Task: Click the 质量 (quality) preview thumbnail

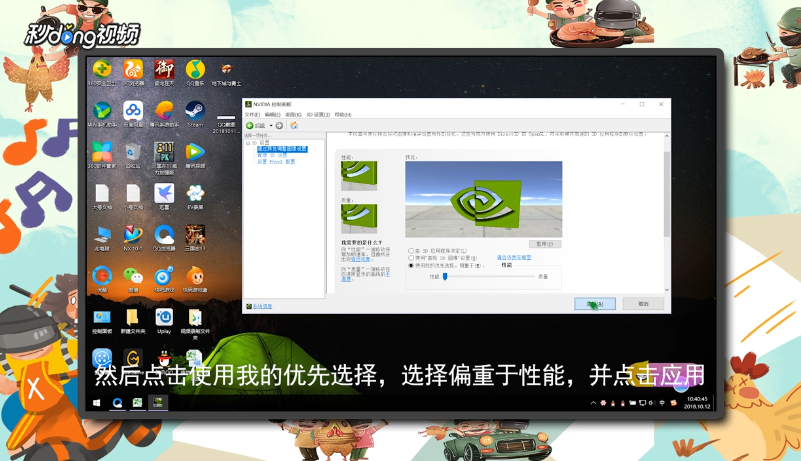Action: (359, 218)
